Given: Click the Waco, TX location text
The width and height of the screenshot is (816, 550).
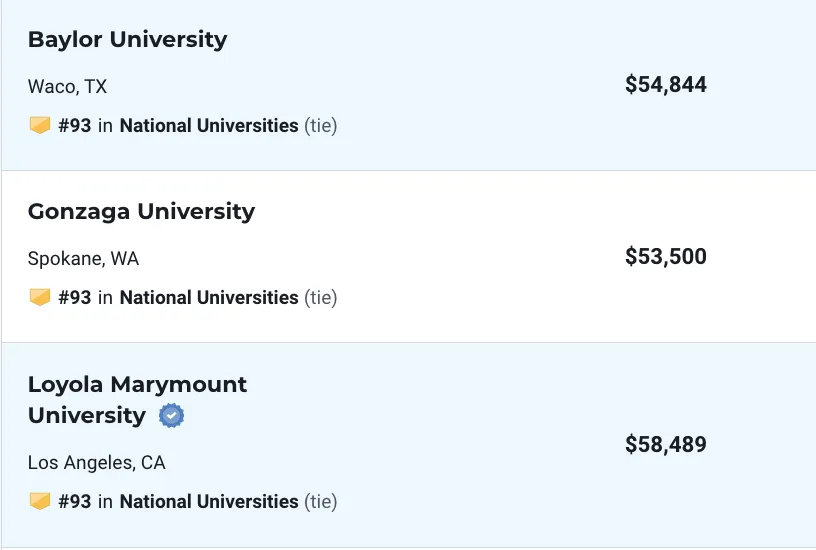Looking at the screenshot, I should tap(68, 86).
